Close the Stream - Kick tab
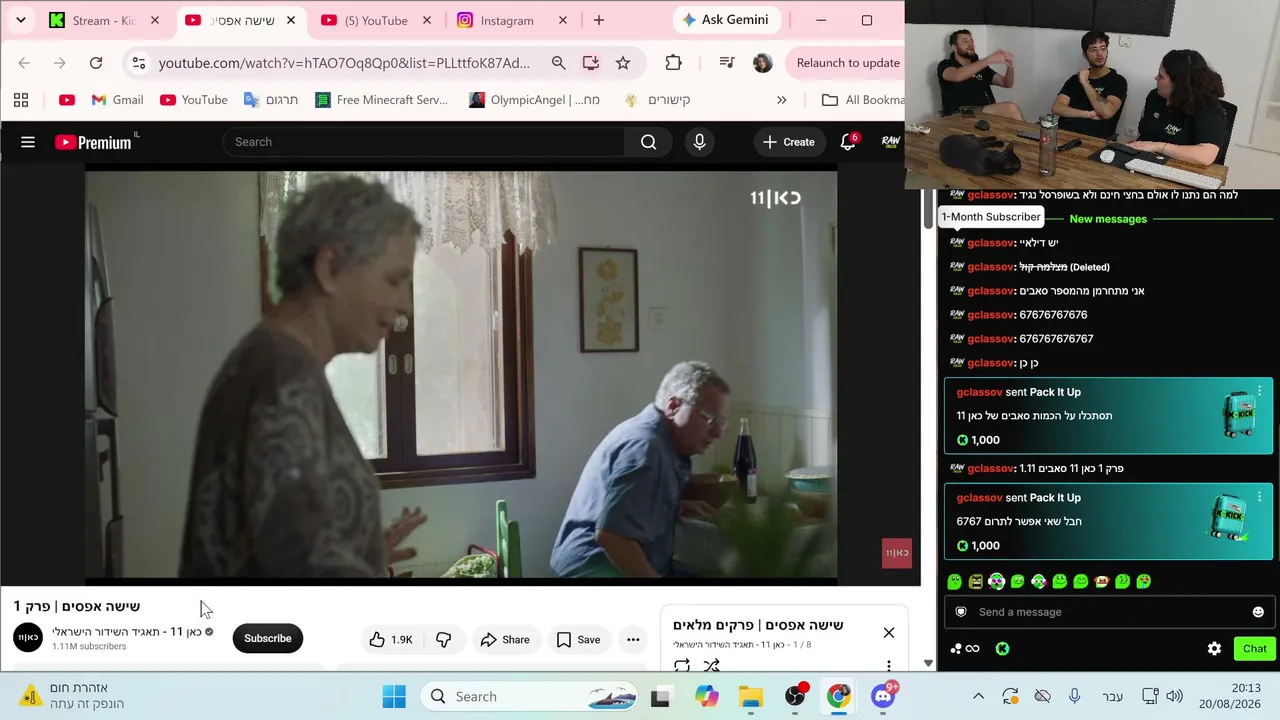 point(154,20)
